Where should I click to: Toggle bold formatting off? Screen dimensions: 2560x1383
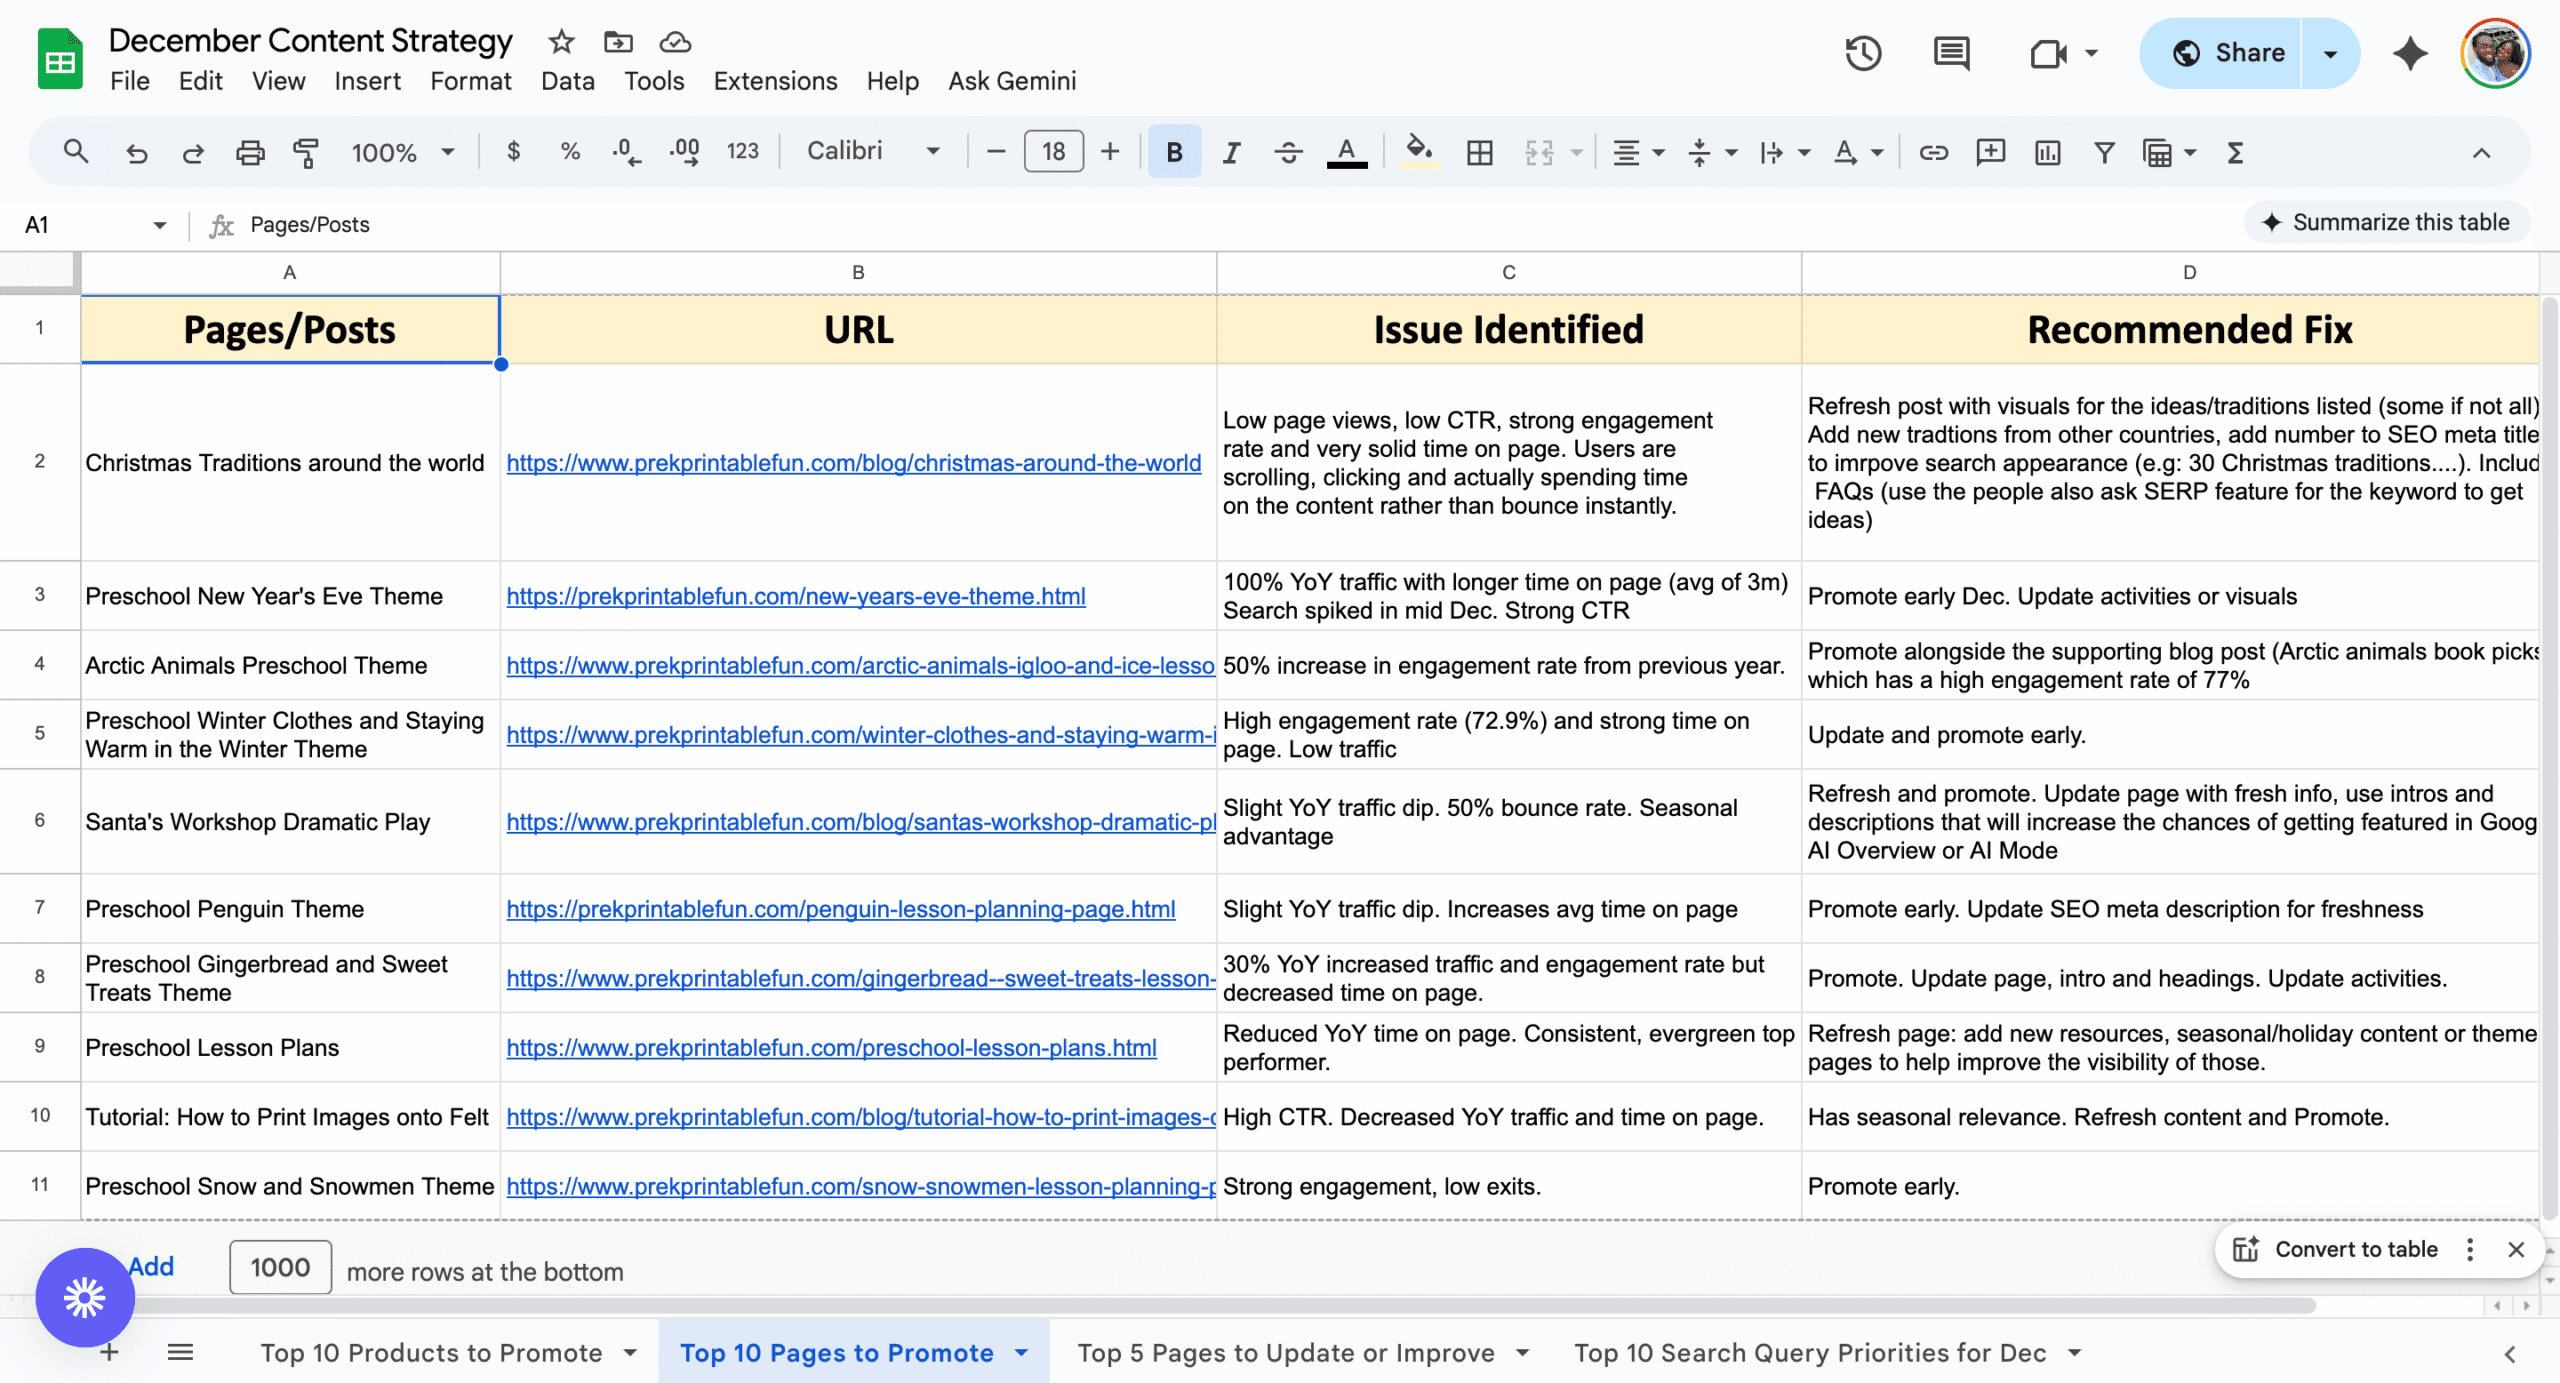pos(1173,152)
